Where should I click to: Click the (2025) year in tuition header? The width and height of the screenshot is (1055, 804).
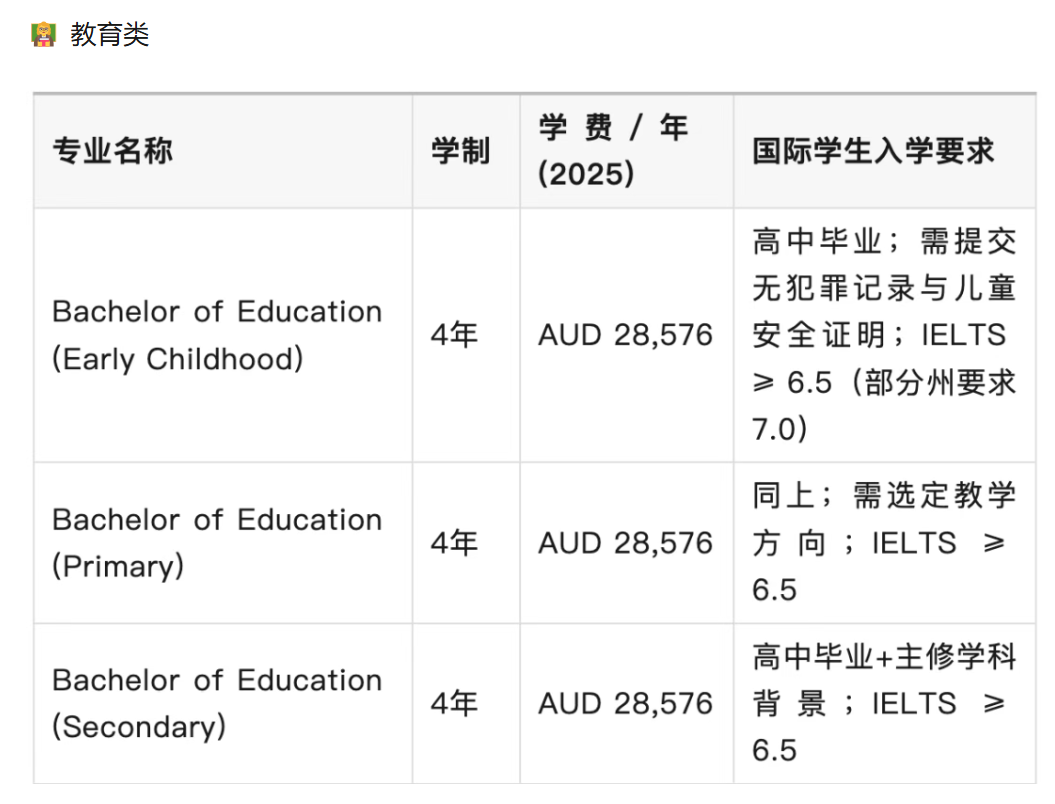point(586,175)
